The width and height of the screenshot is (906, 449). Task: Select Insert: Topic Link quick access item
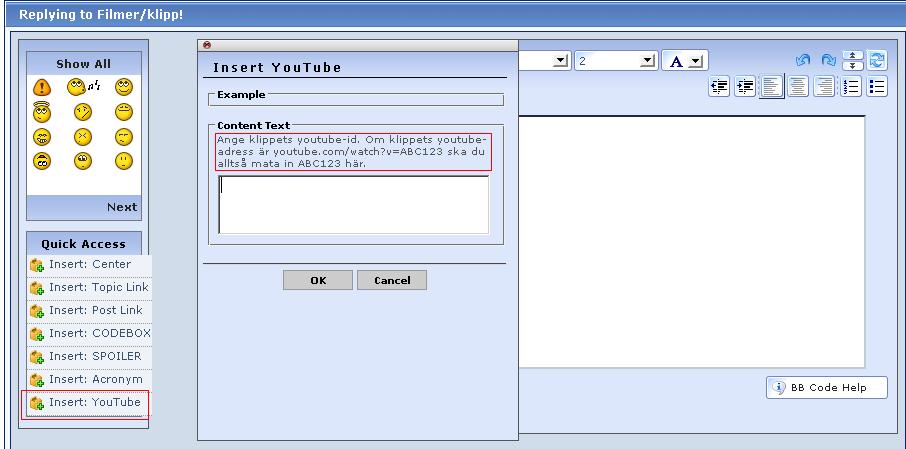click(x=90, y=287)
